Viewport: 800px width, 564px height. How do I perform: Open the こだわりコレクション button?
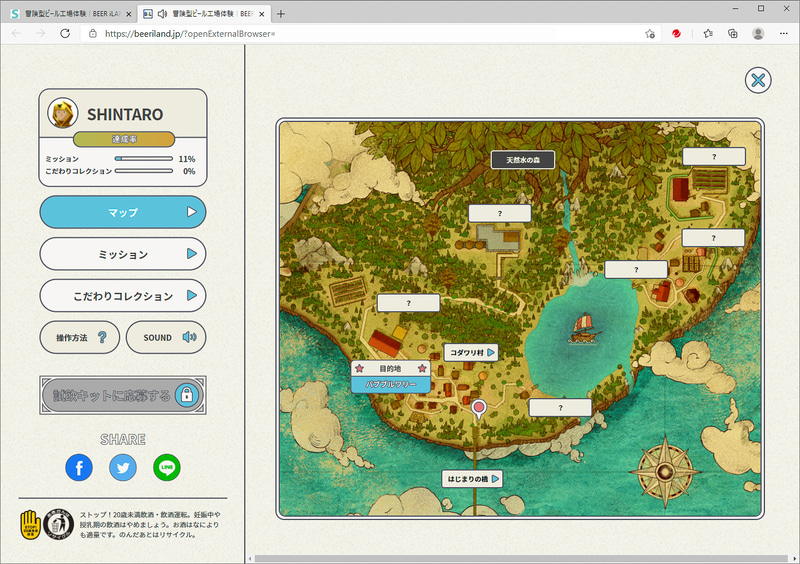(x=123, y=296)
